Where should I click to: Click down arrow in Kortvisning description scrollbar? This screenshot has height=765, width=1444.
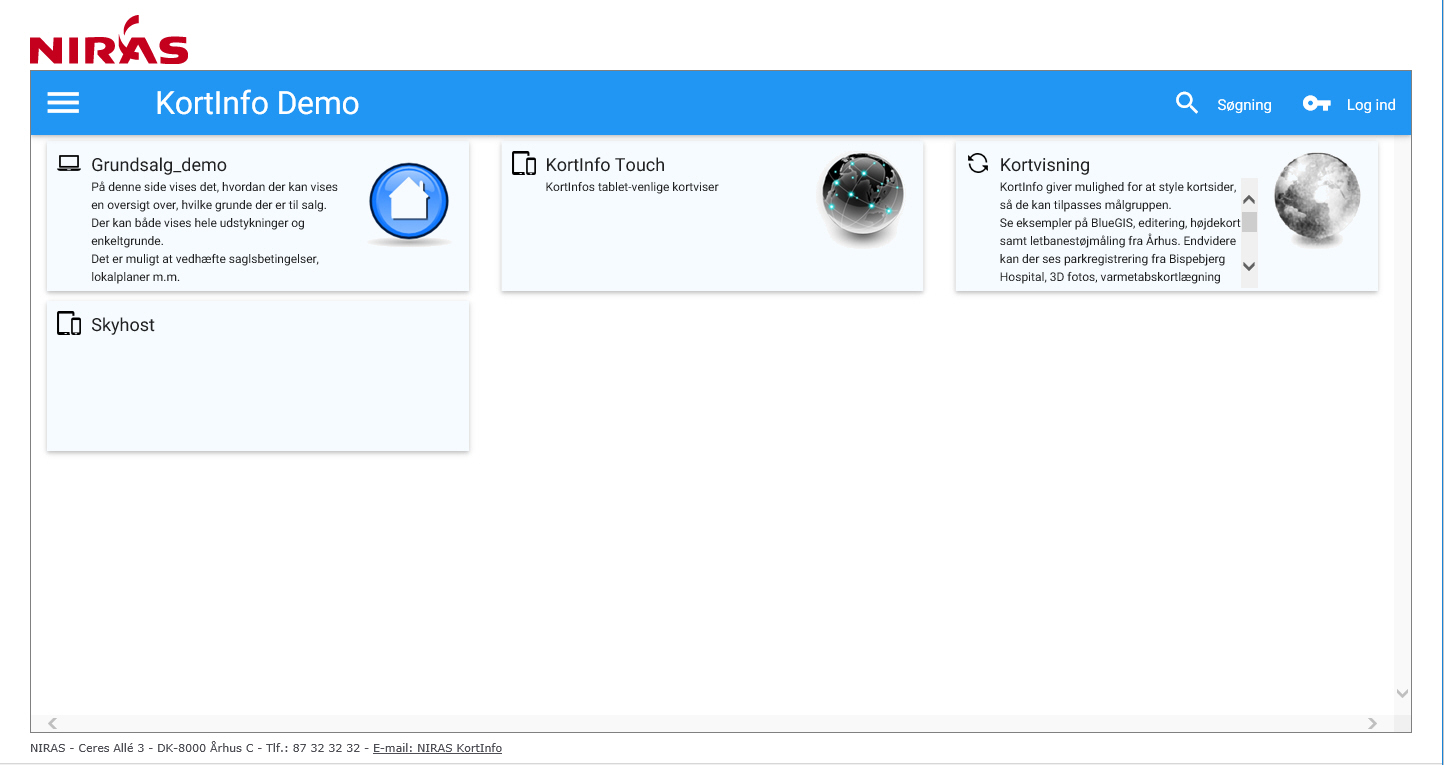(1249, 266)
